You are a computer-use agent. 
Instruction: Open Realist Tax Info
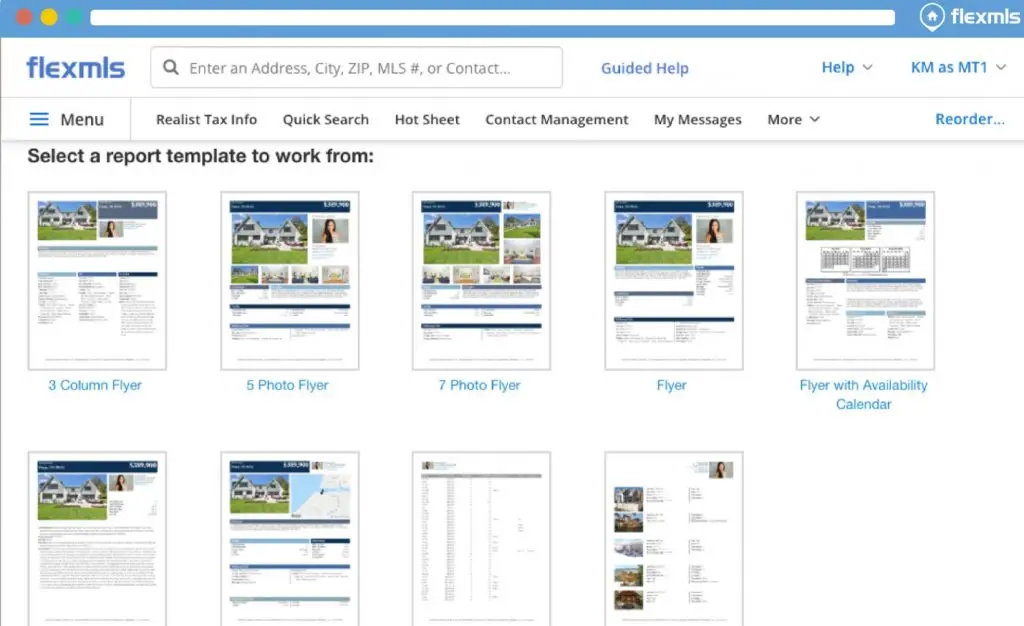click(x=206, y=119)
